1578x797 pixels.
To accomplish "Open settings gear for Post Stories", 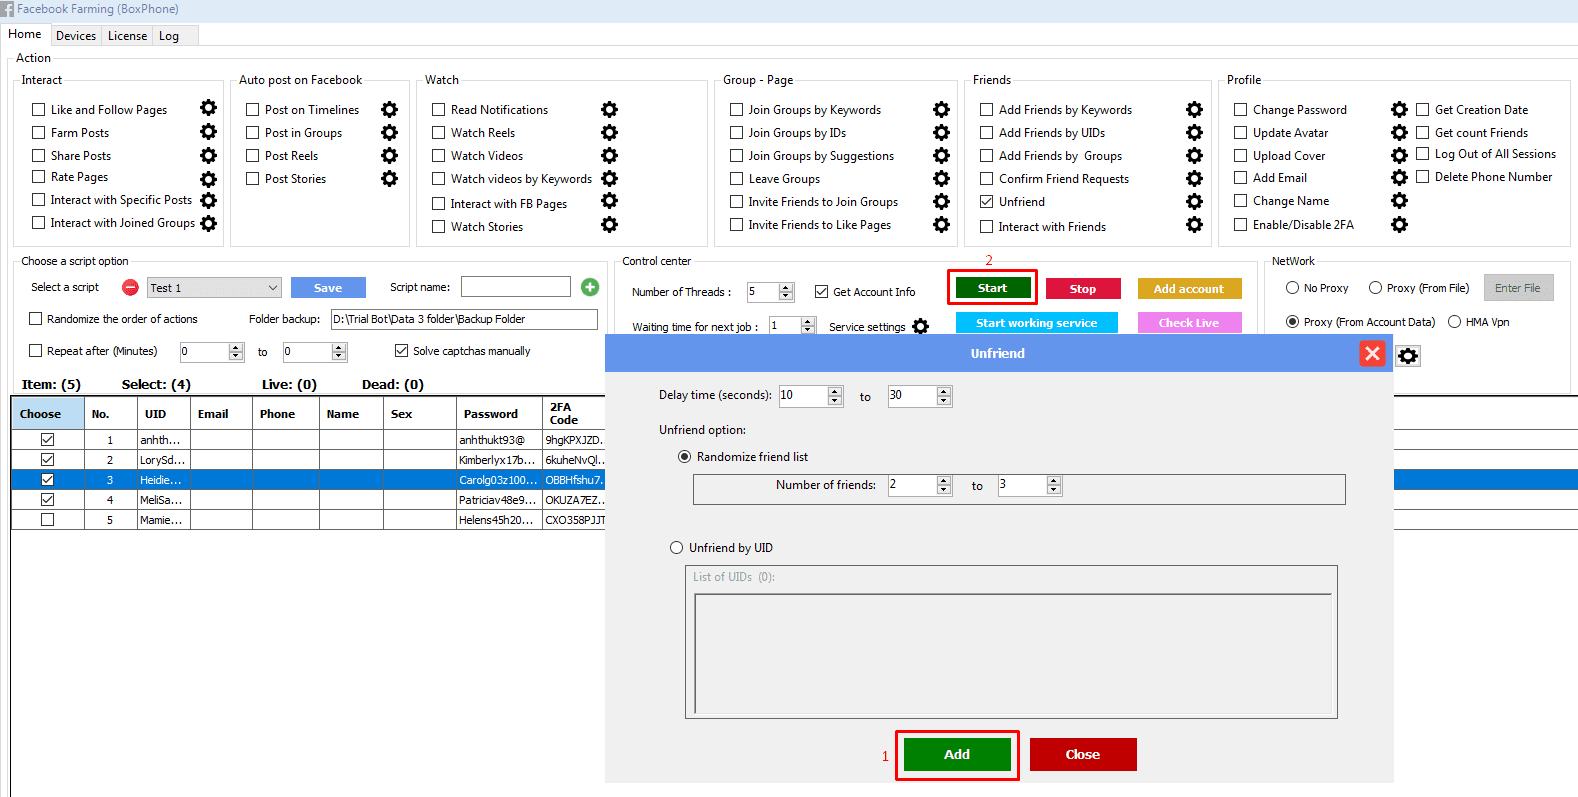I will (389, 178).
